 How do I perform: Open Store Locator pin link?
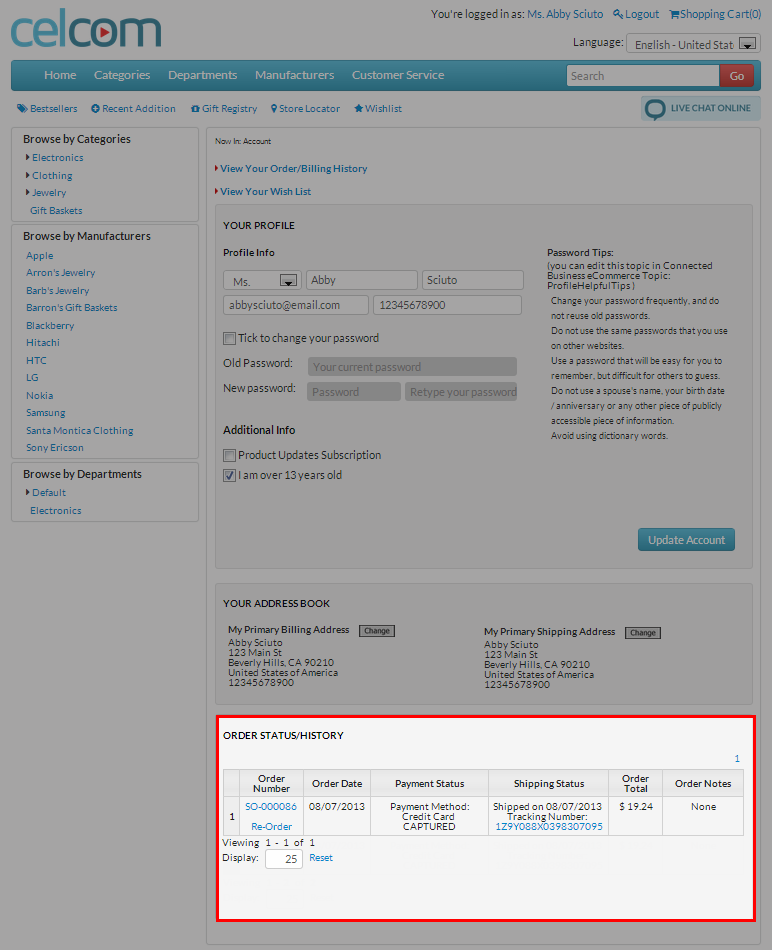pos(305,109)
